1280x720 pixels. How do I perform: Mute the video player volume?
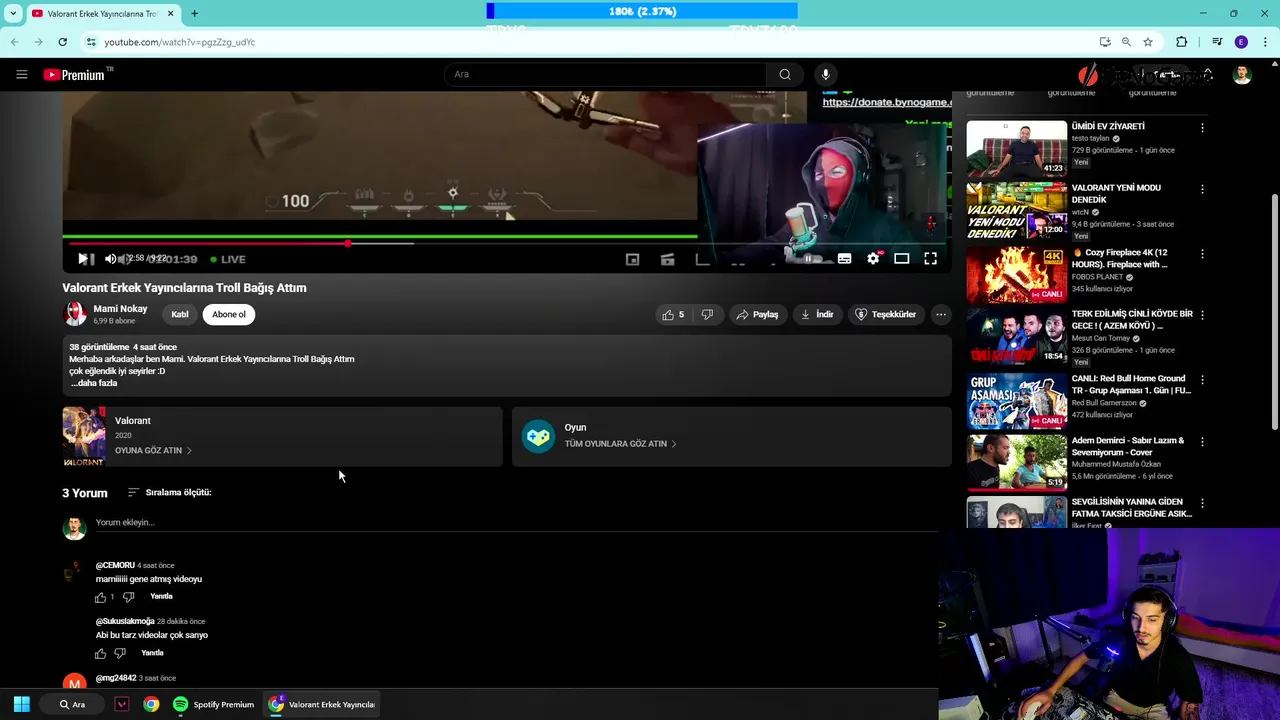coord(110,259)
